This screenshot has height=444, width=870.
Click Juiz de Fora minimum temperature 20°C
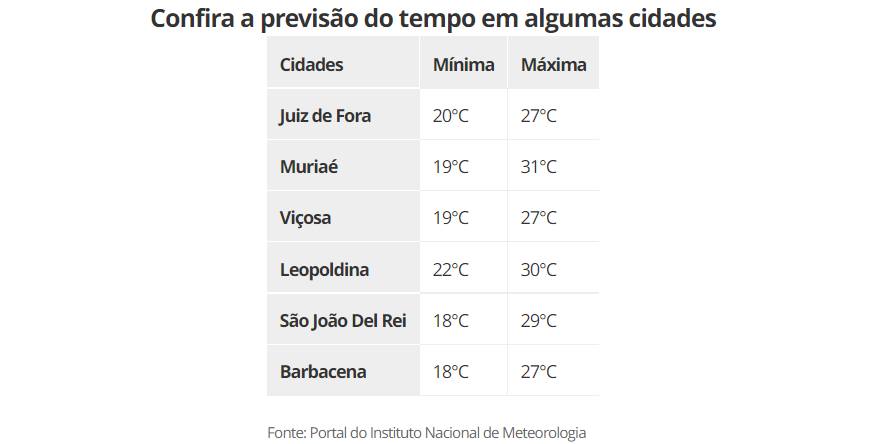click(x=450, y=116)
